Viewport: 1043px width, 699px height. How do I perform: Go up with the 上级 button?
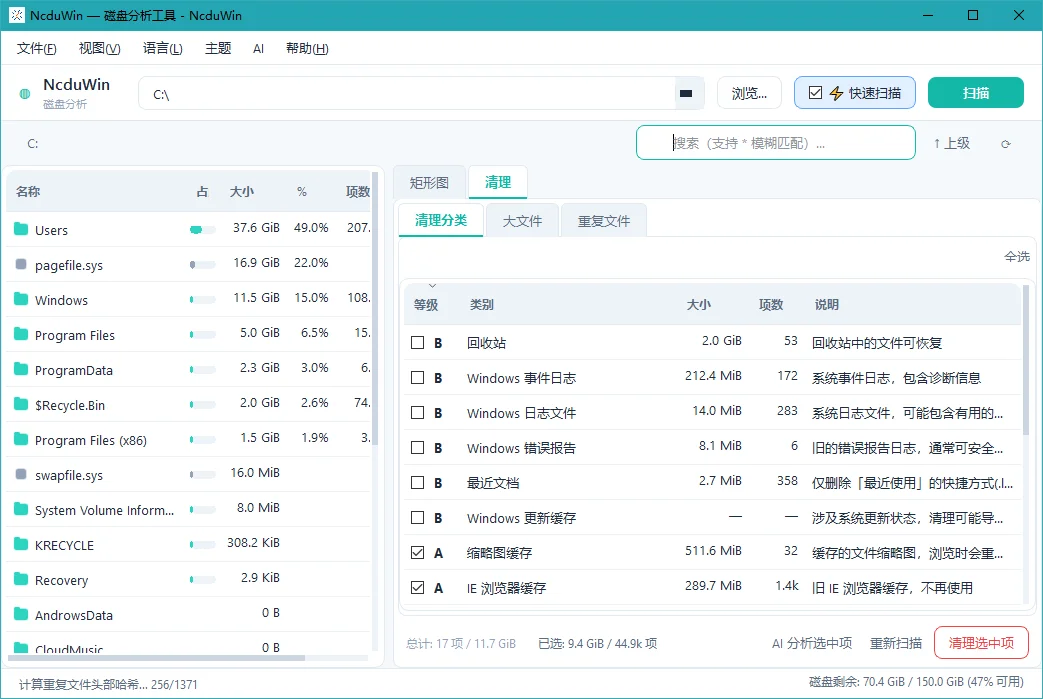point(952,143)
